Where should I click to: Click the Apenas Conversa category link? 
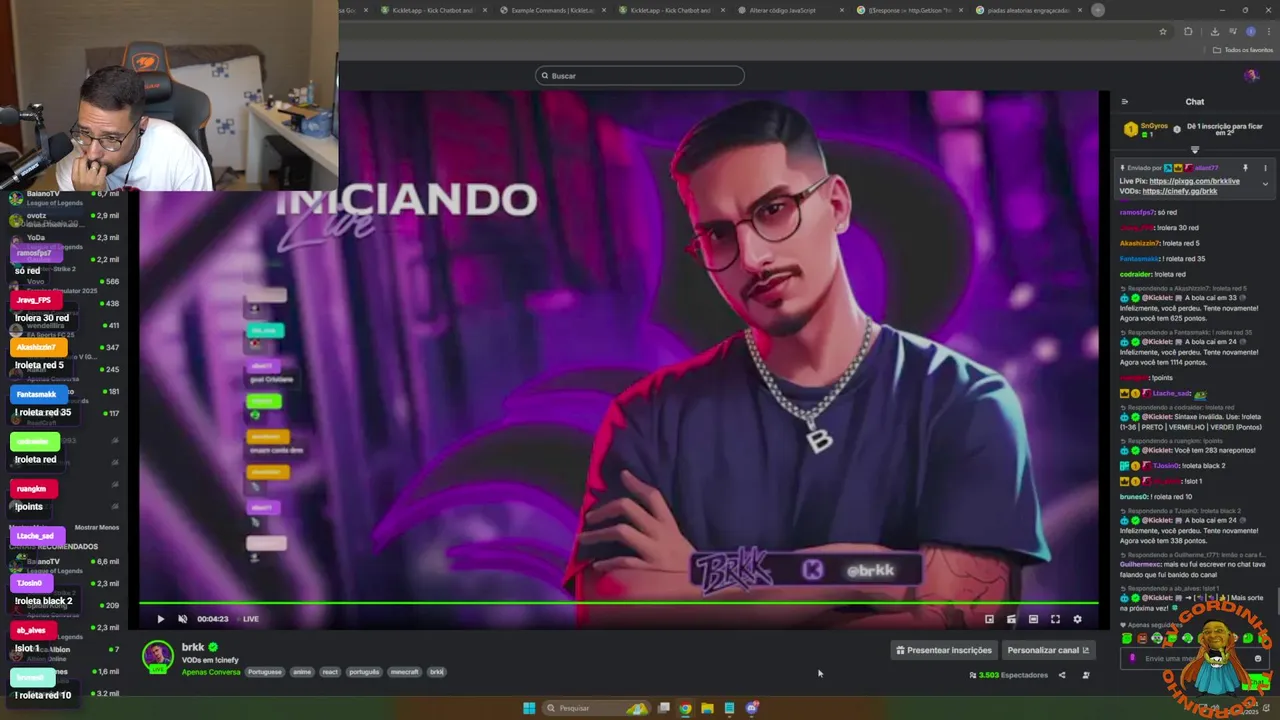point(211,672)
